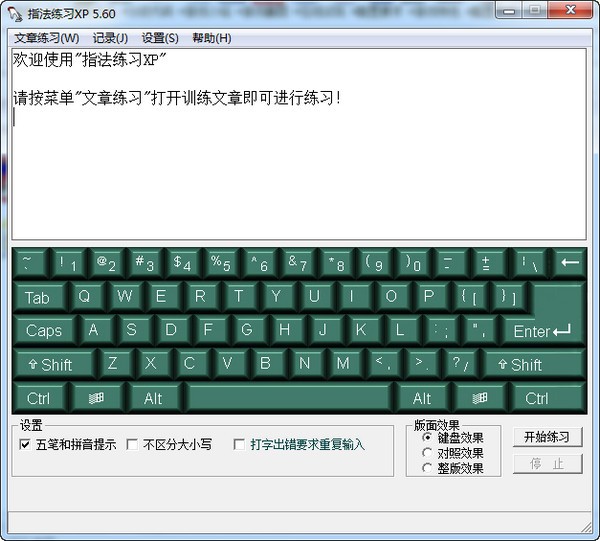Select 对照效果 radio button
The image size is (600, 541).
427,453
